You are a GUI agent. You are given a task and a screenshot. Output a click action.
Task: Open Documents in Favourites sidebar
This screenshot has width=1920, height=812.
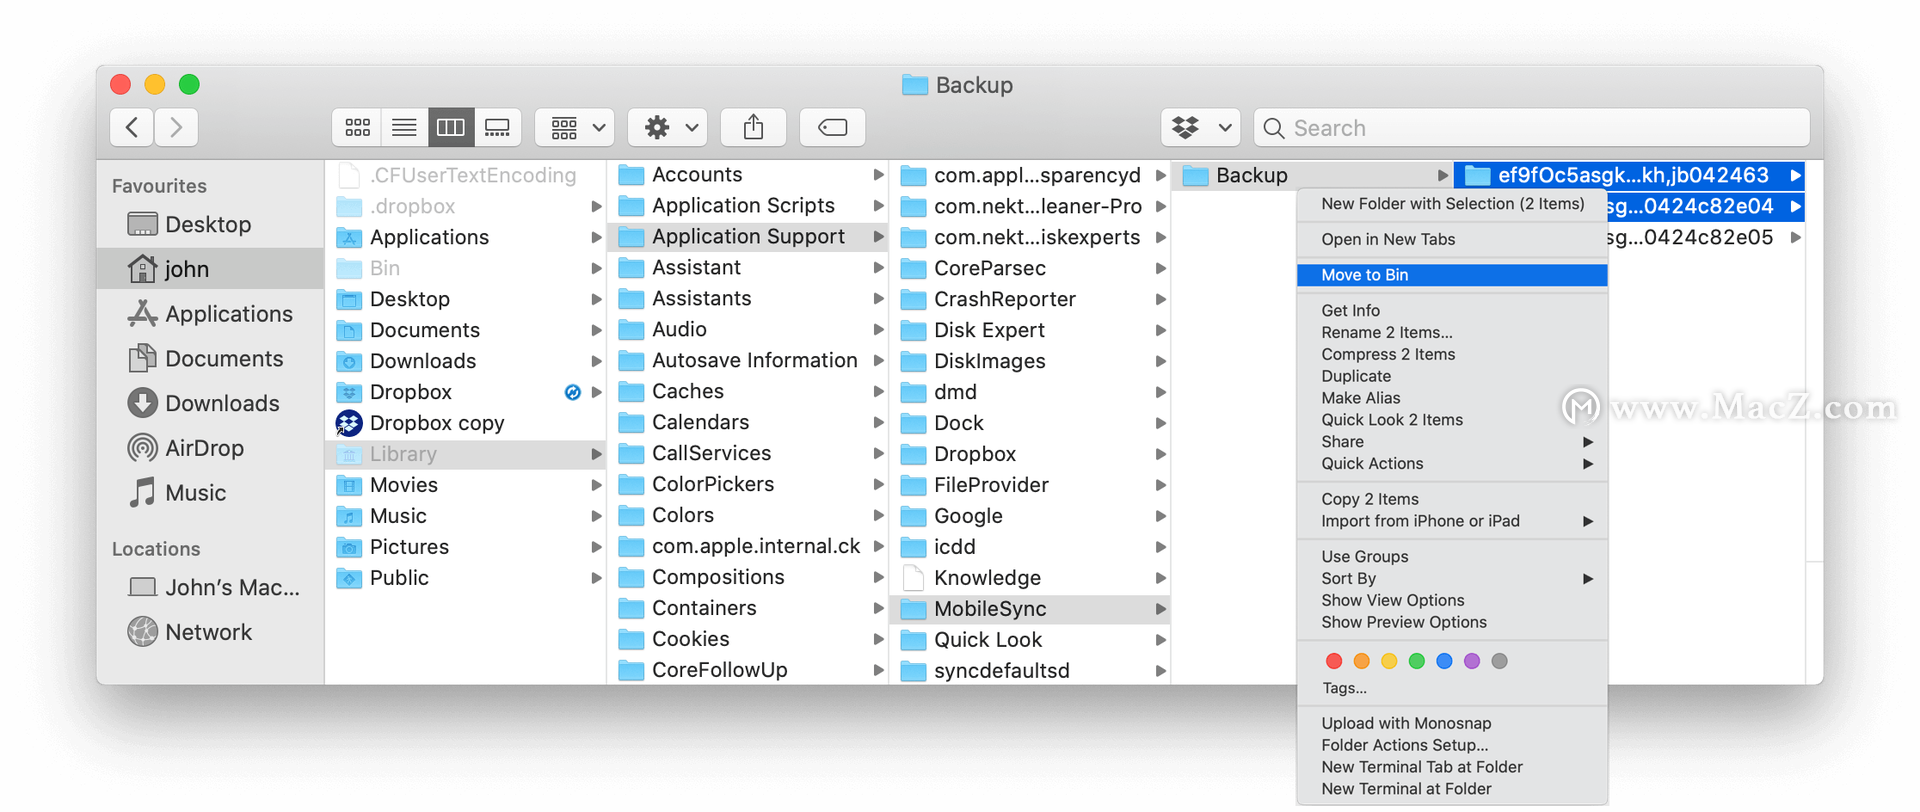point(209,358)
